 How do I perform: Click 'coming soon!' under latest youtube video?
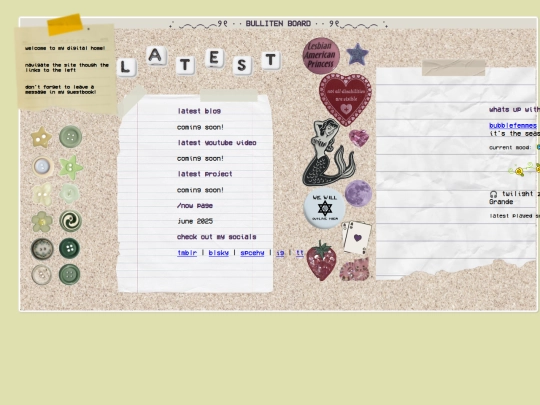point(200,158)
